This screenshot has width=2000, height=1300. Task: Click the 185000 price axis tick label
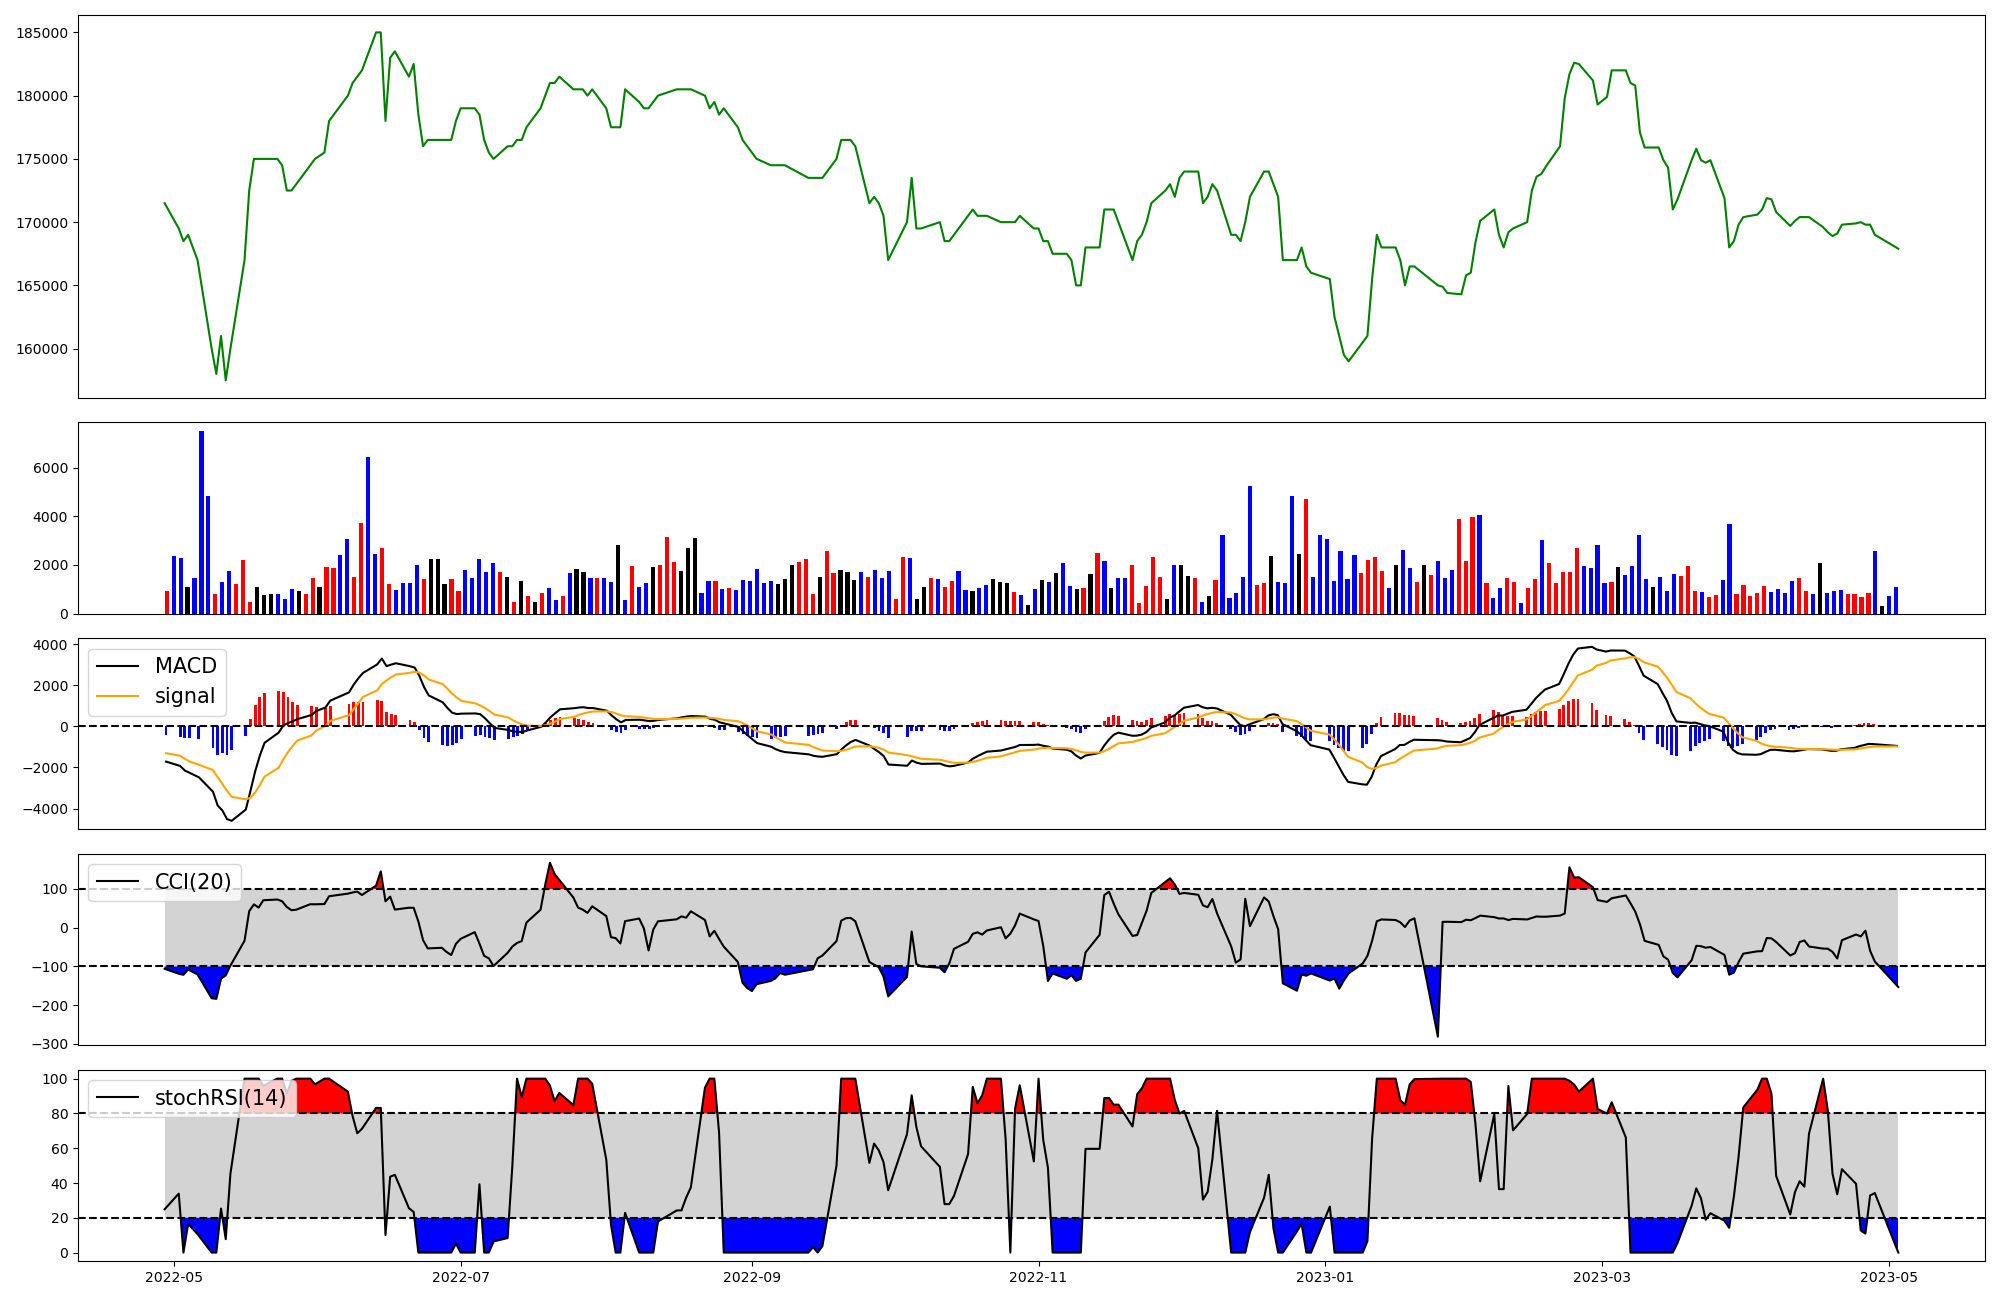point(42,33)
